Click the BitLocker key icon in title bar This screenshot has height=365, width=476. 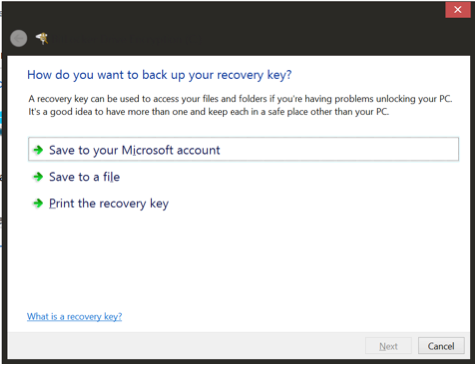(42, 38)
